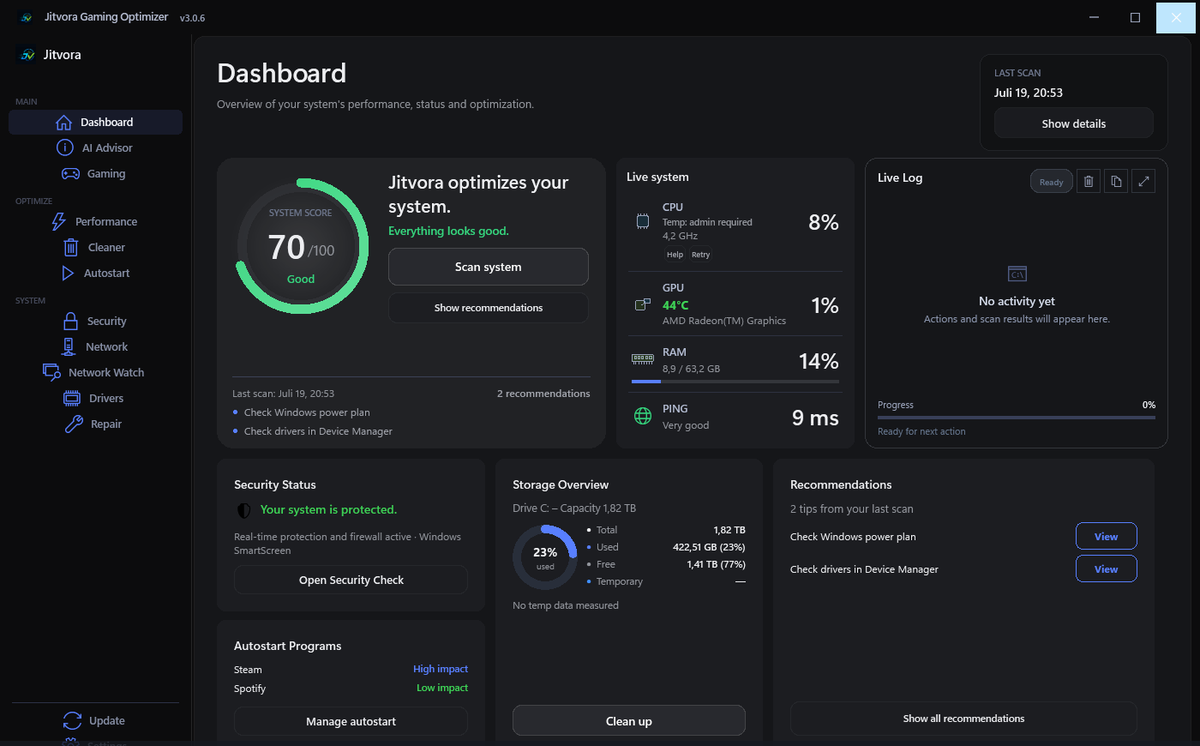Click "No temp data measured" text
1200x746 pixels.
(566, 606)
